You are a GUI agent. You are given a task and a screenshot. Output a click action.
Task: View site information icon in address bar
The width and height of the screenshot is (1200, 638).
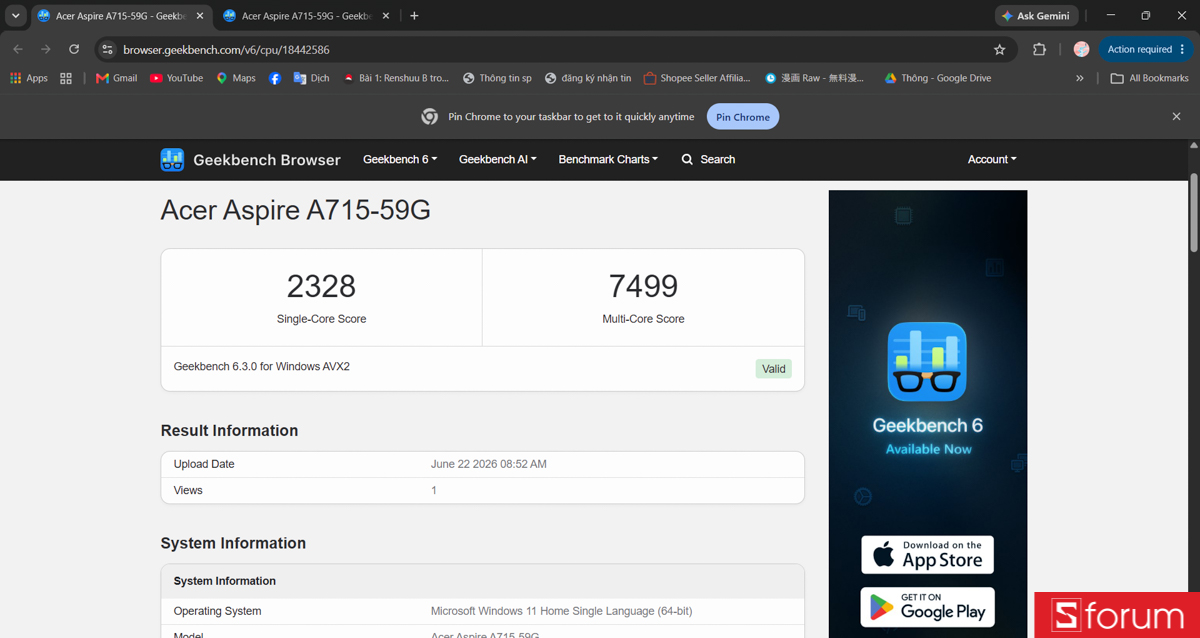pos(108,49)
